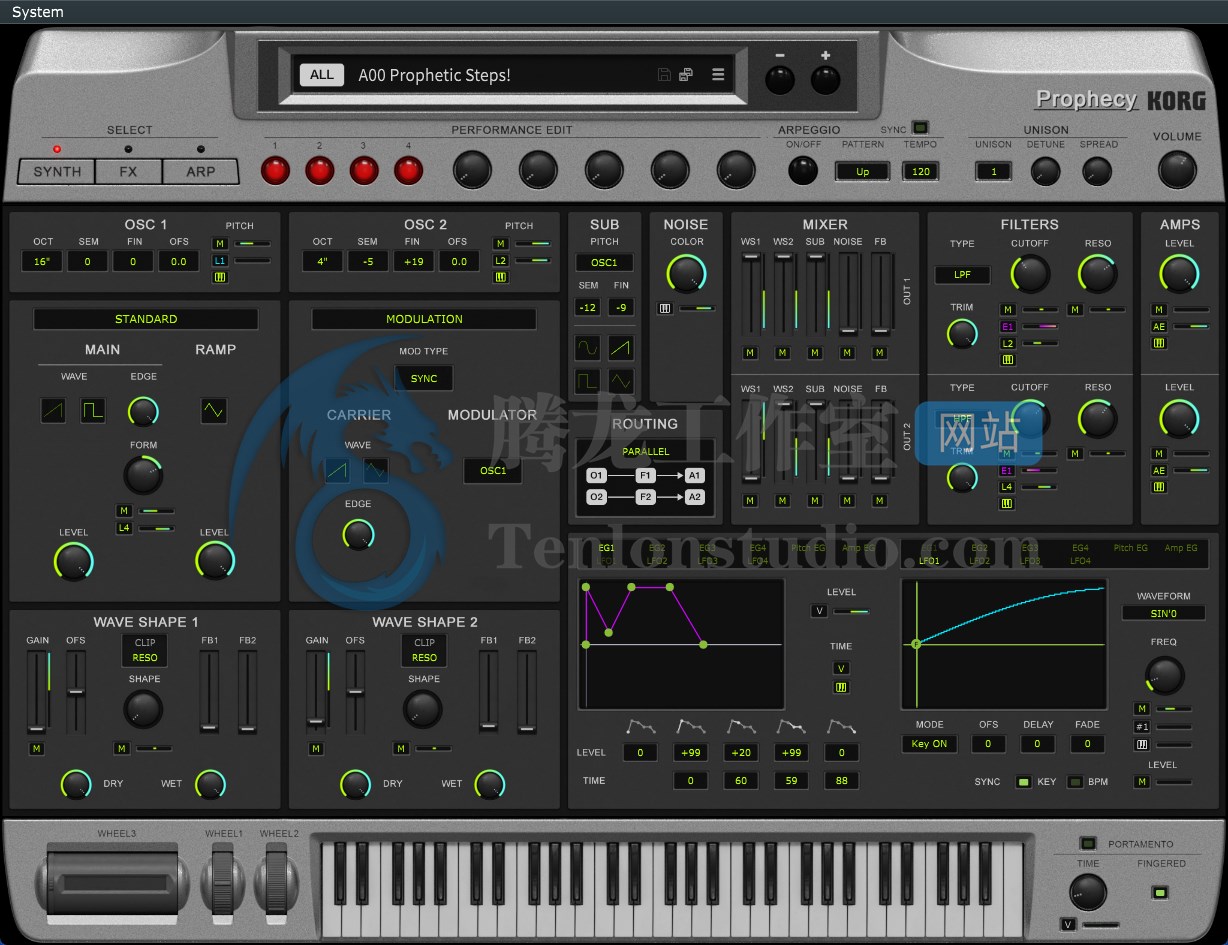Viewport: 1228px width, 945px height.
Task: Click the AE modulation icon in the AMPS section
Action: [x=1158, y=326]
